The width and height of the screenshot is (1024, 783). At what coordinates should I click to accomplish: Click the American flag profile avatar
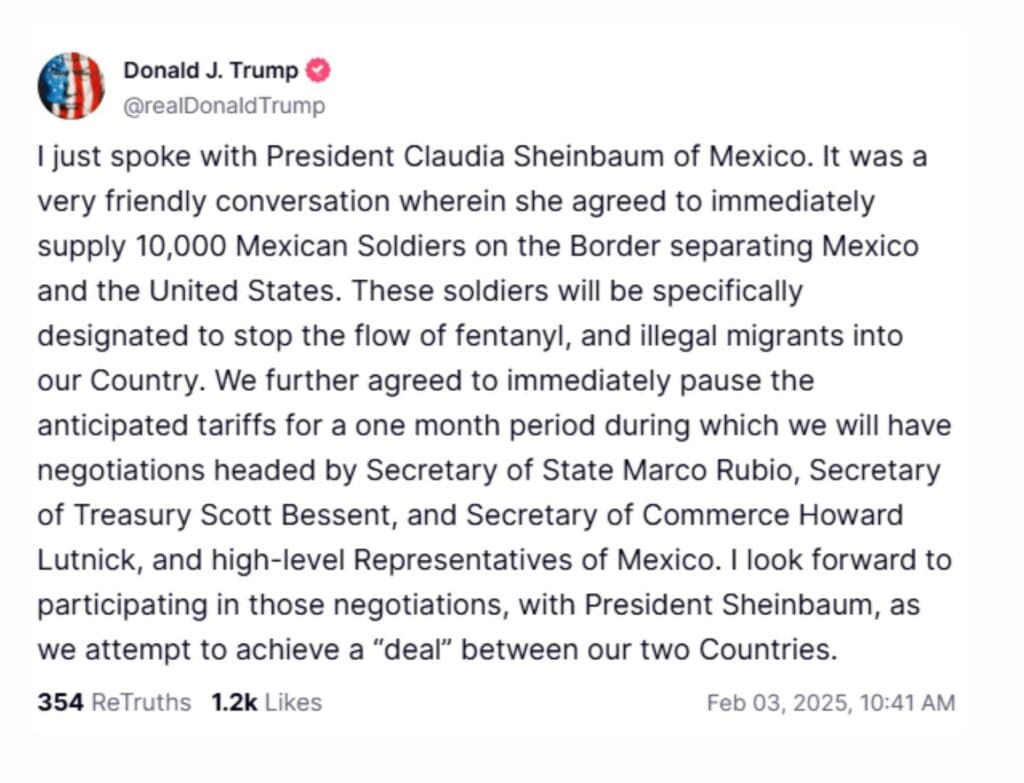(71, 86)
